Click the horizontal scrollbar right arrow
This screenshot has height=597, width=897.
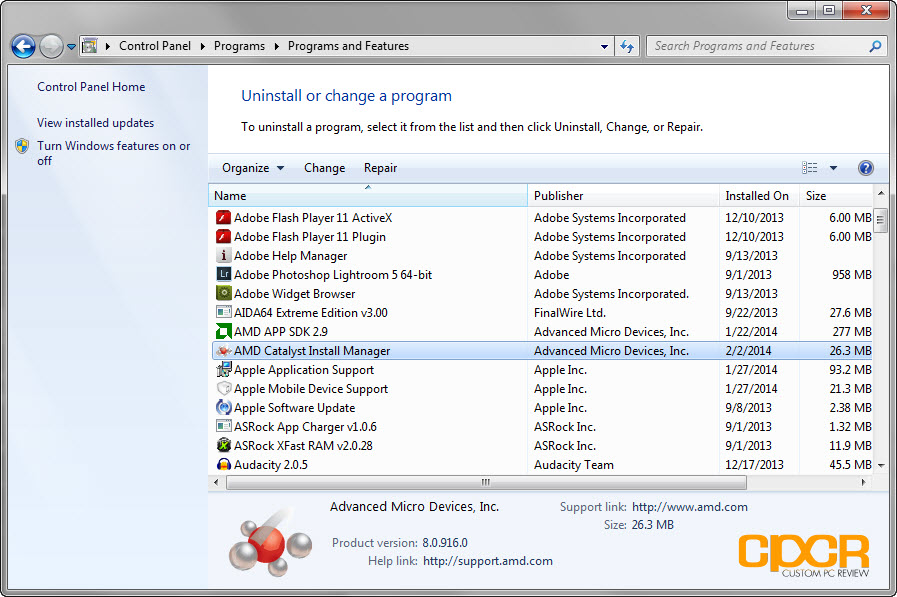(864, 483)
